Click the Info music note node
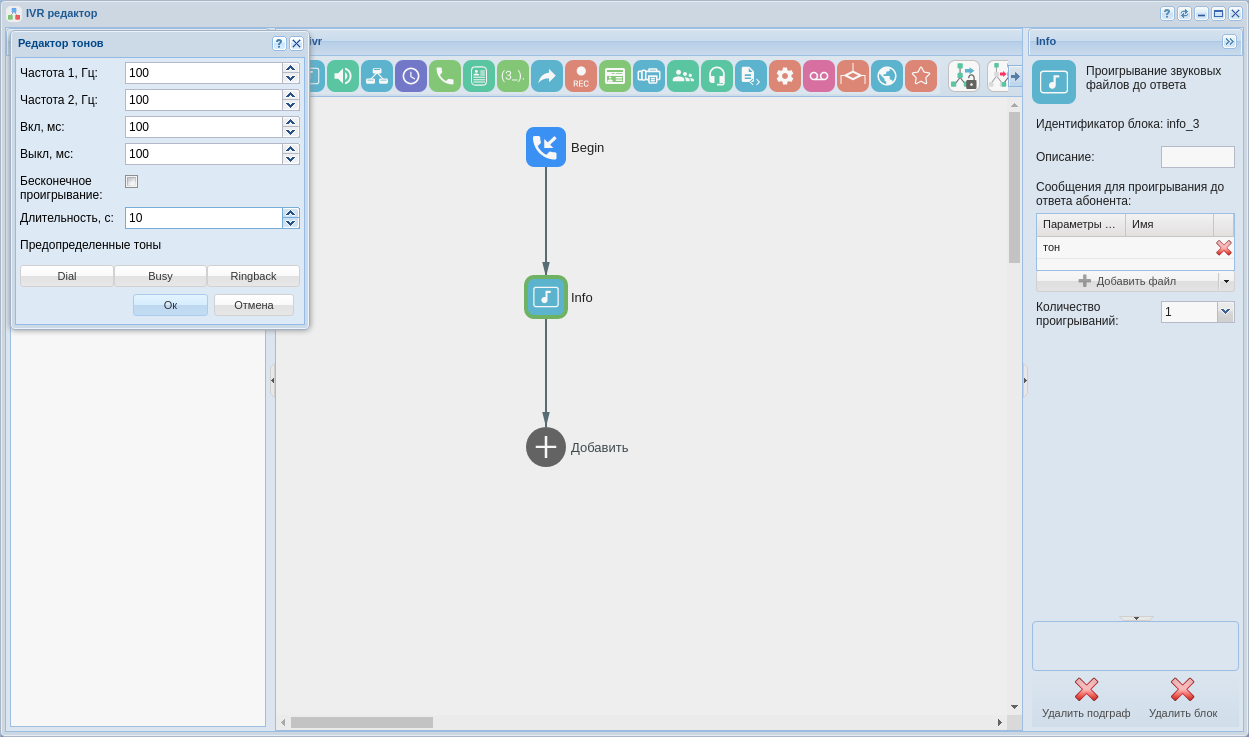The width and height of the screenshot is (1249, 737). [546, 297]
